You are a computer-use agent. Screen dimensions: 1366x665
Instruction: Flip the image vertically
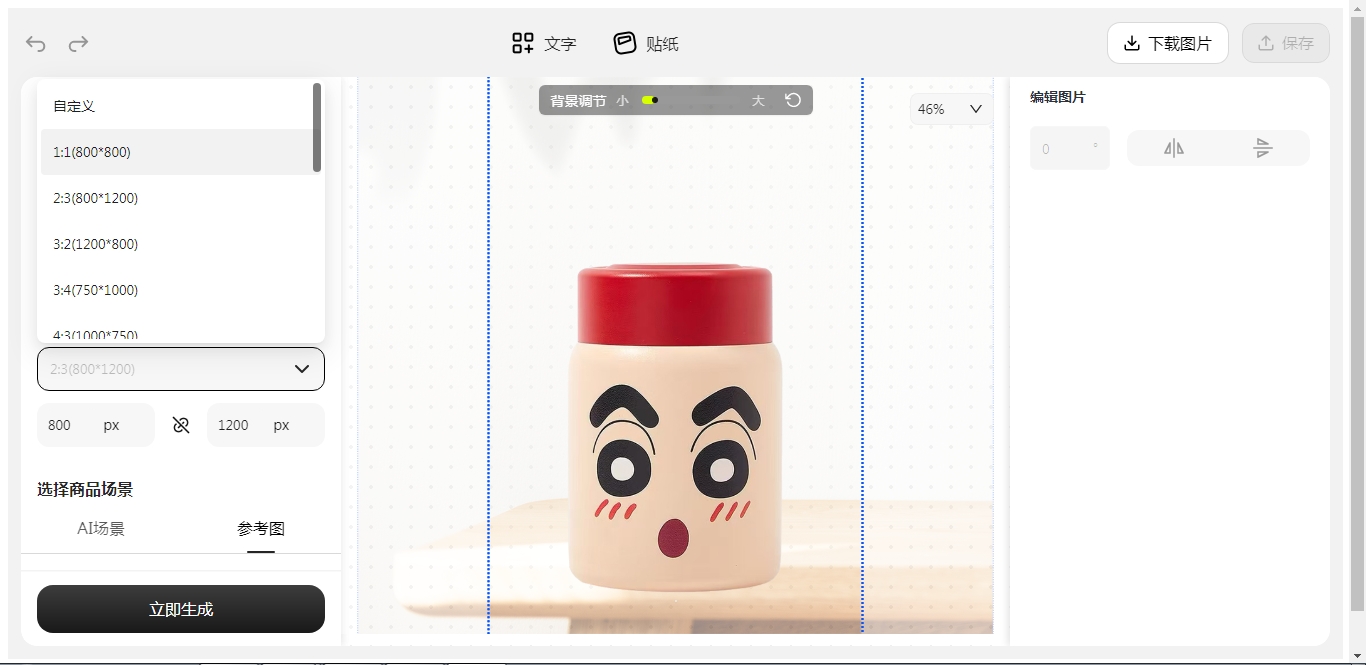[1263, 149]
